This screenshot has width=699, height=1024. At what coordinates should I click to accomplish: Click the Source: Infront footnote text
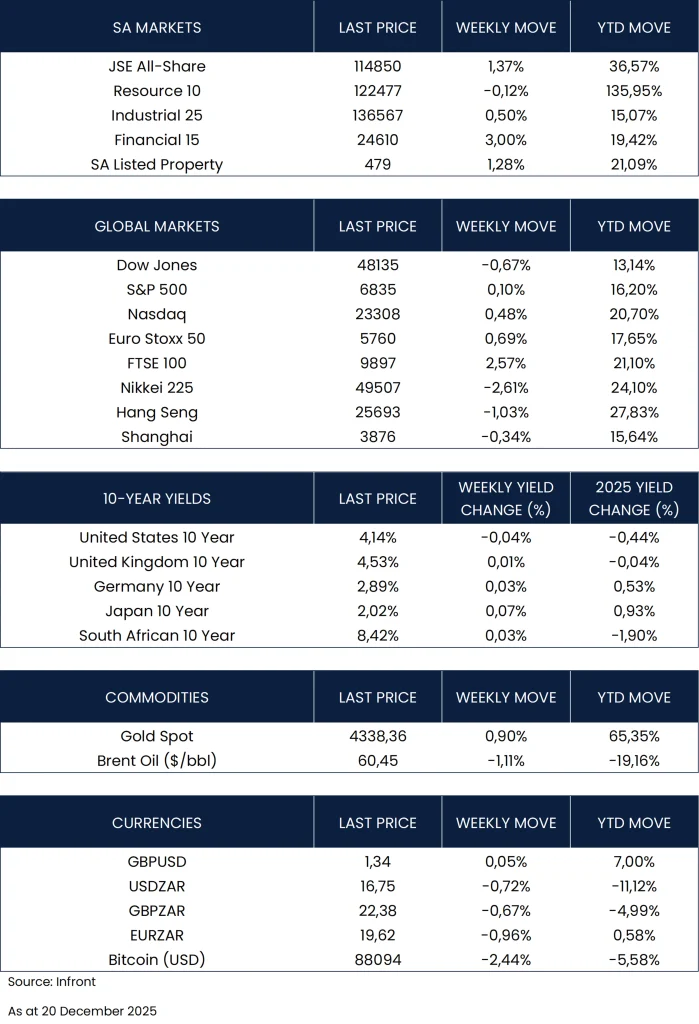52,982
